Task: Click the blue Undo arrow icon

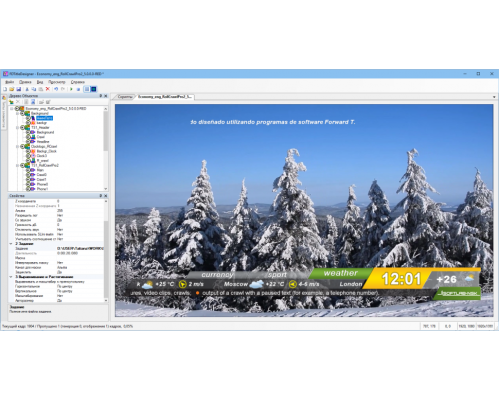Action: (56, 89)
